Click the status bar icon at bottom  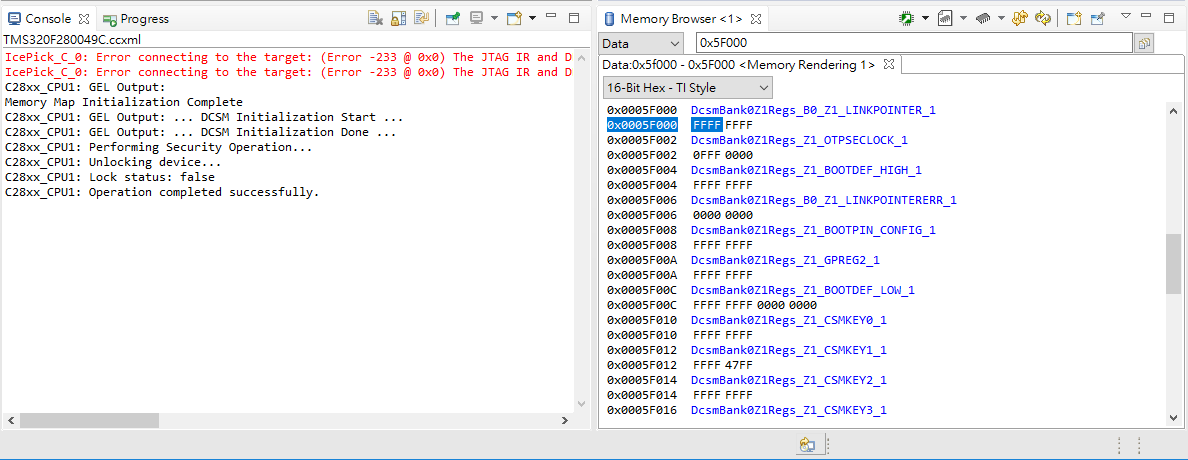[808, 446]
